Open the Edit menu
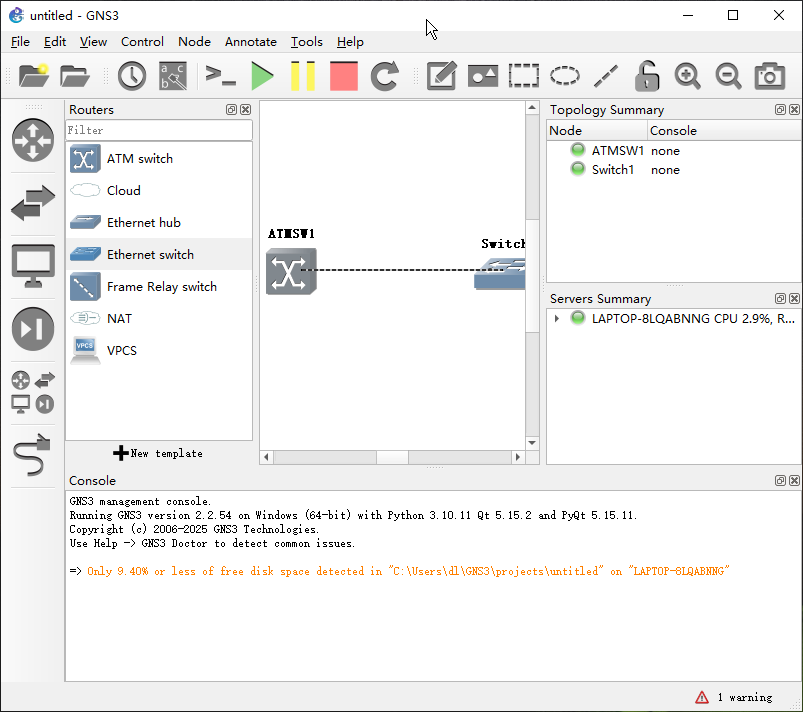The height and width of the screenshot is (712, 803). (54, 42)
